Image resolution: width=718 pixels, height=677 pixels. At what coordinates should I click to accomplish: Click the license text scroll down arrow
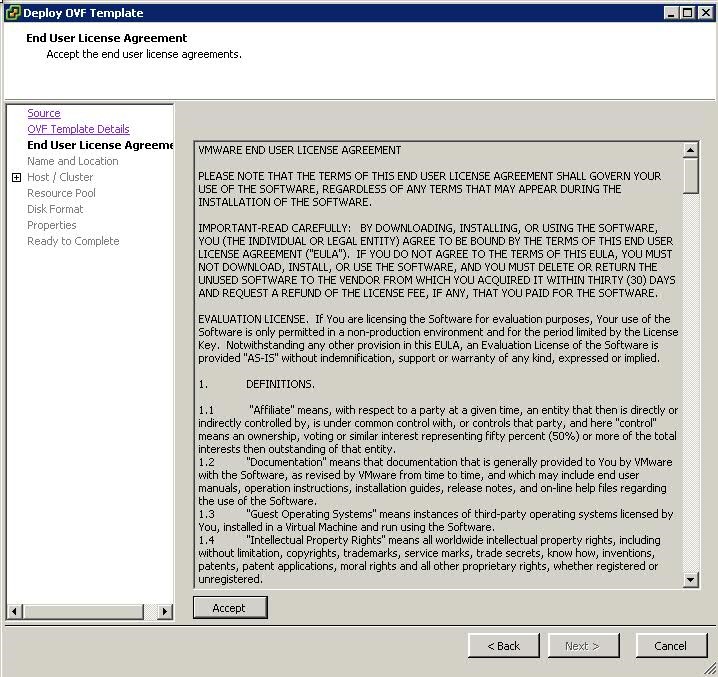point(691,580)
